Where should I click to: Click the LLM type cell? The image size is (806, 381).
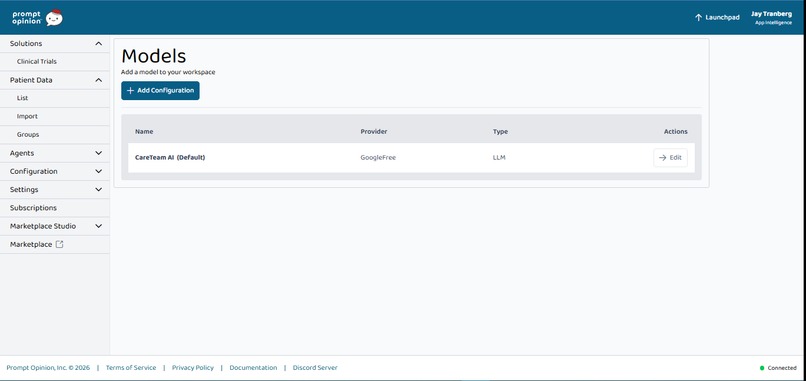pos(499,158)
